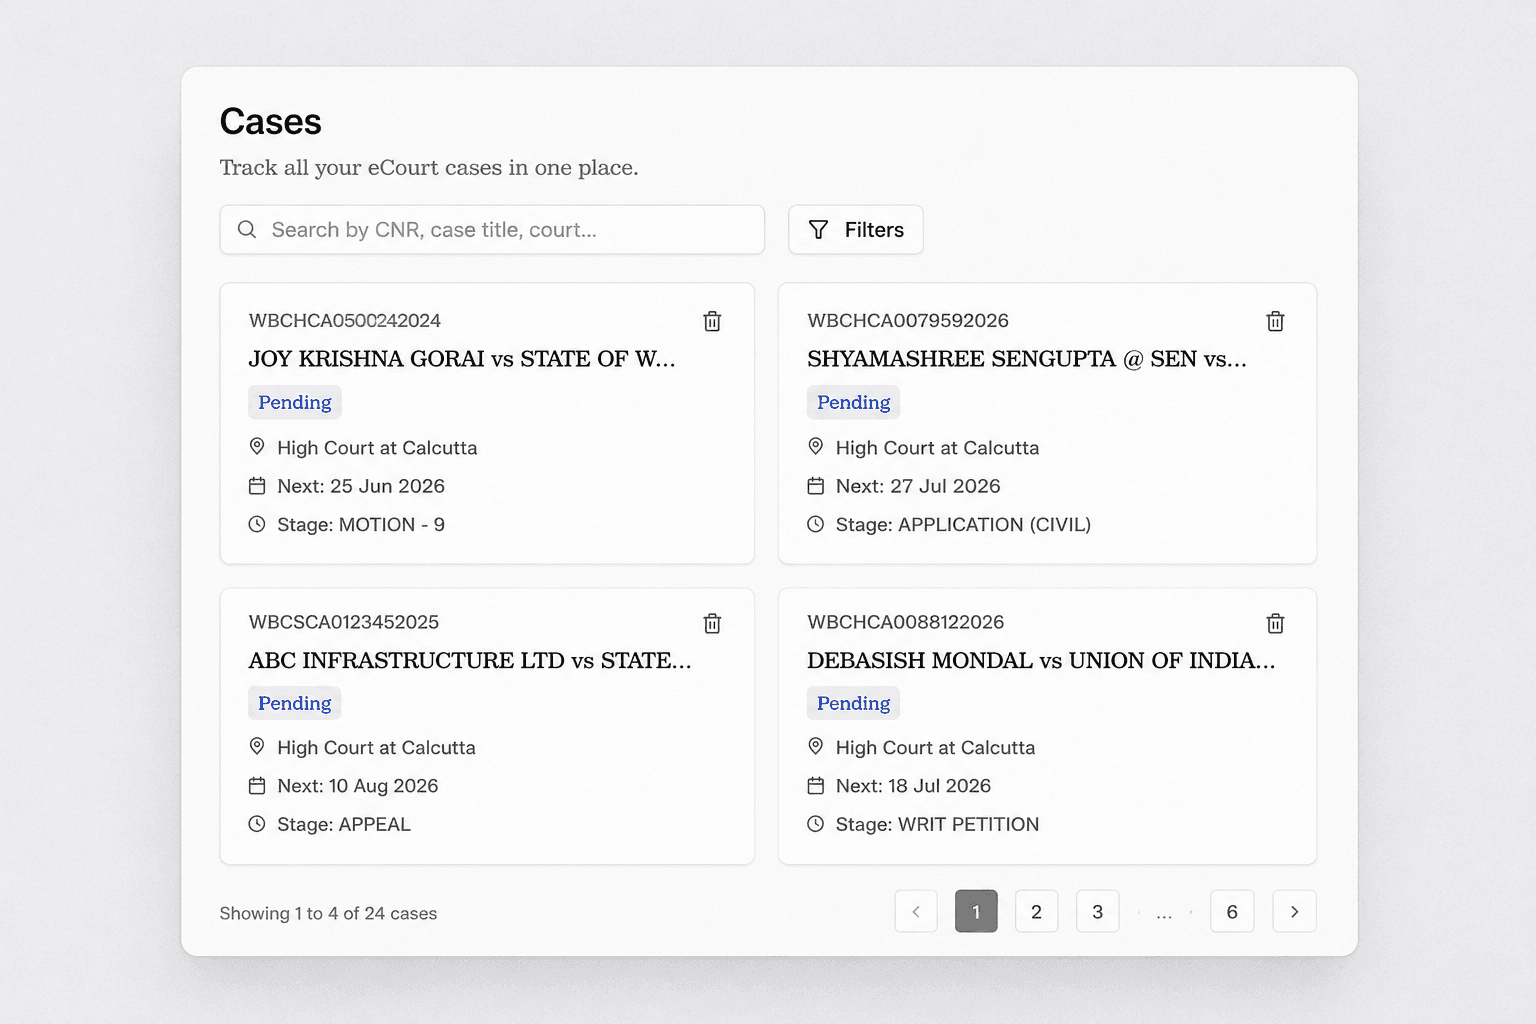Click 'Track all your eCourt cases' subtitle

[429, 168]
